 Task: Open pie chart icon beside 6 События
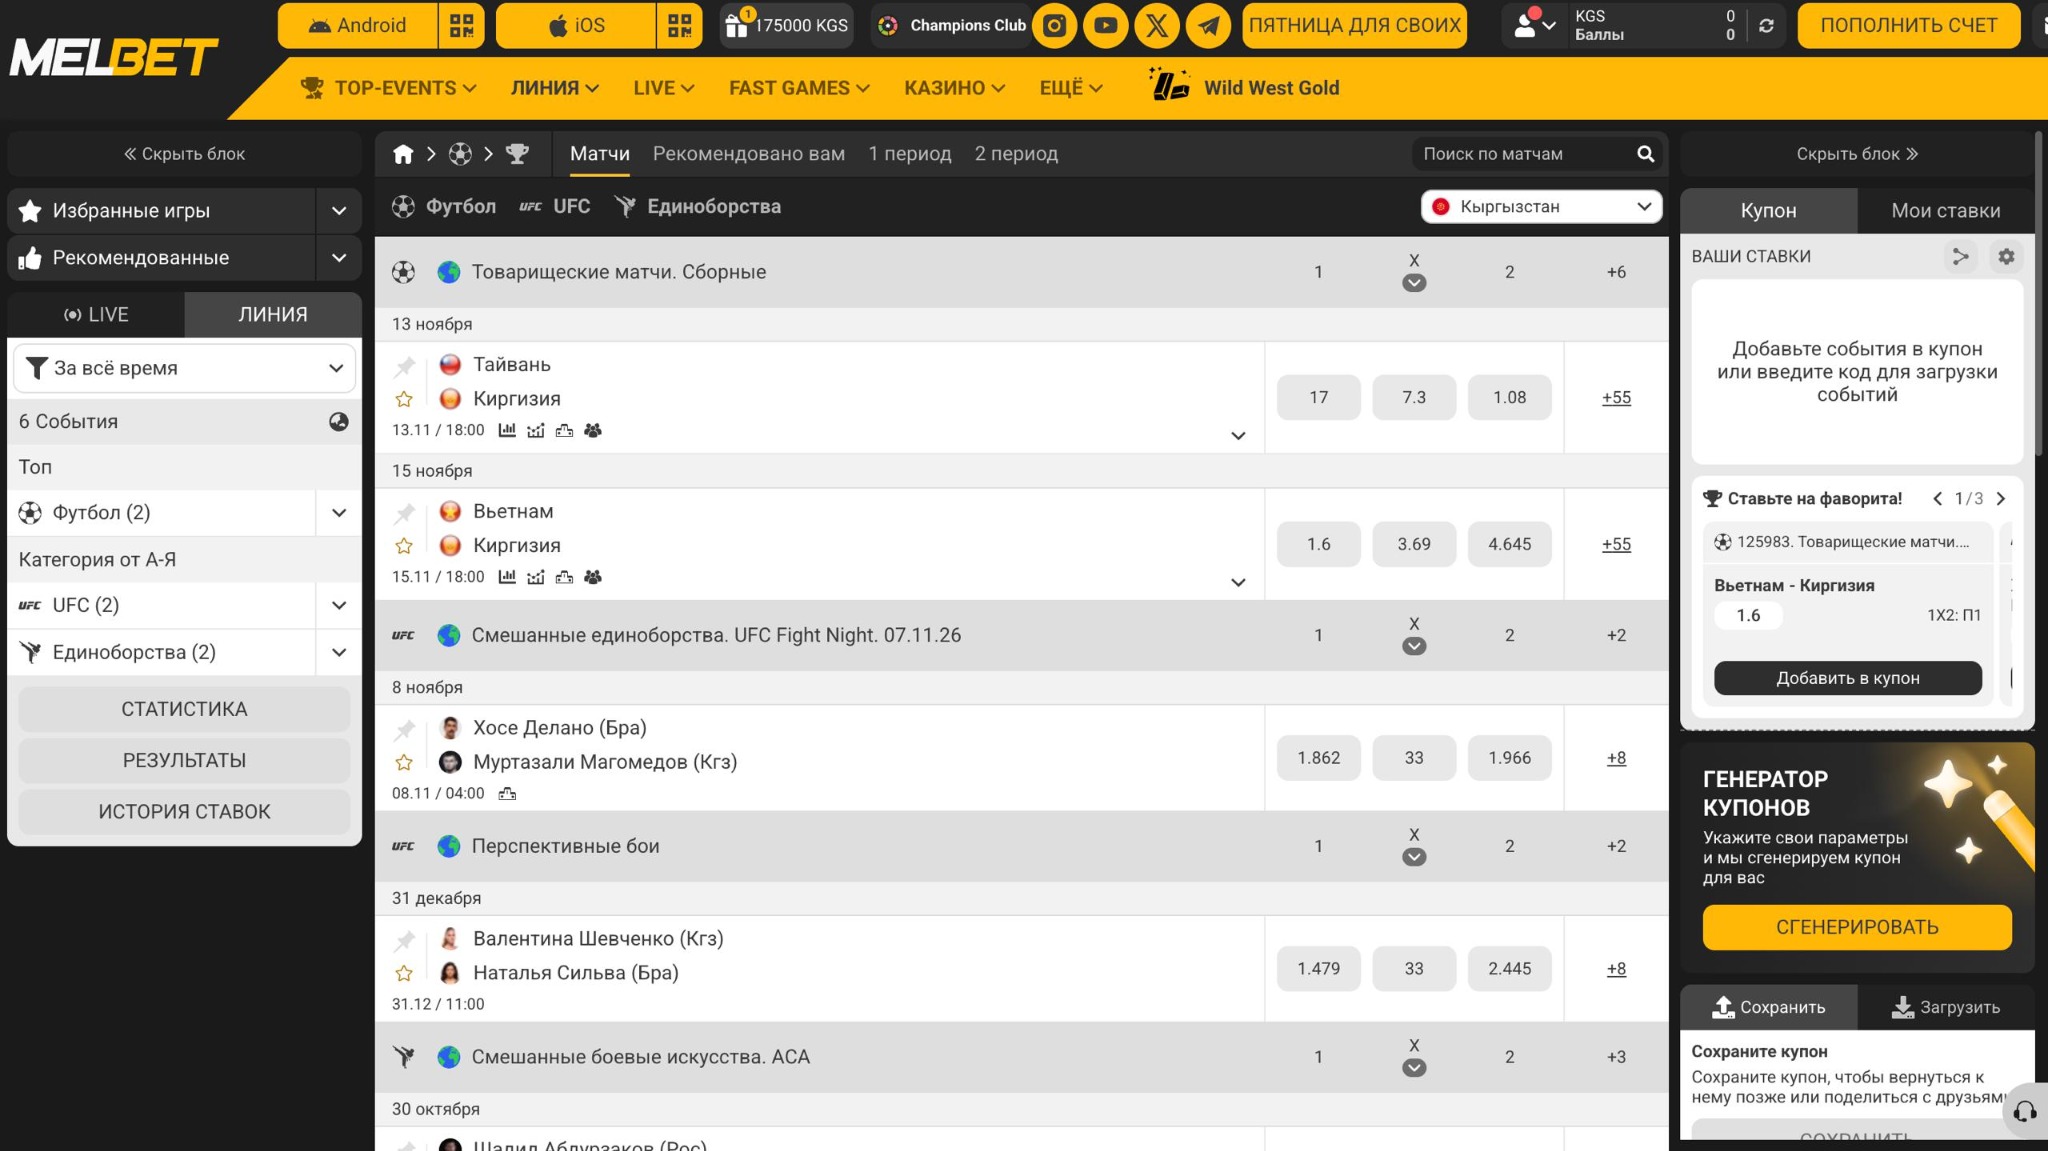(339, 422)
